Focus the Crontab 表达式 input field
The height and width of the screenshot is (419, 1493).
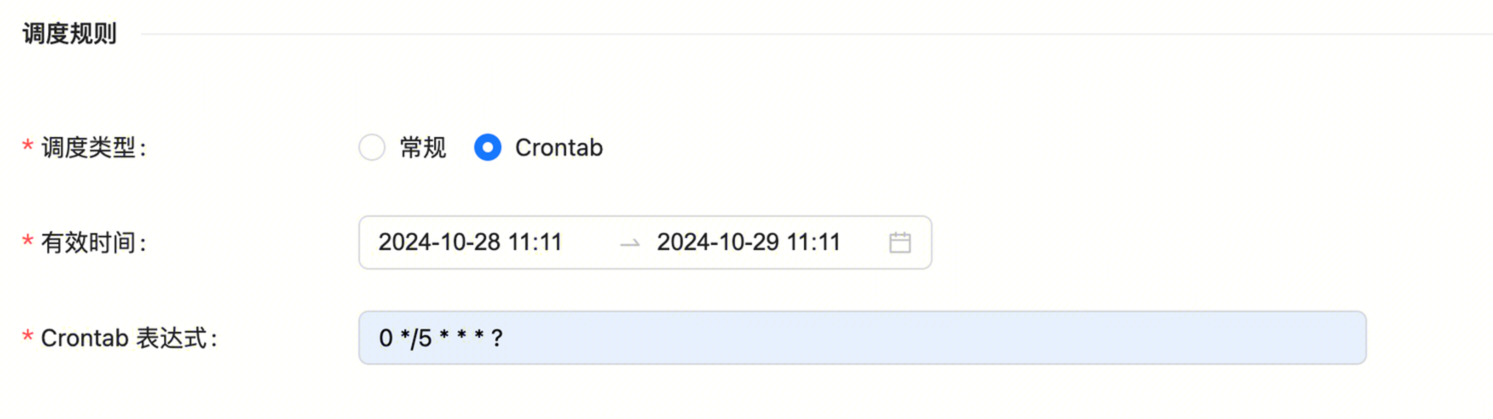pos(862,338)
